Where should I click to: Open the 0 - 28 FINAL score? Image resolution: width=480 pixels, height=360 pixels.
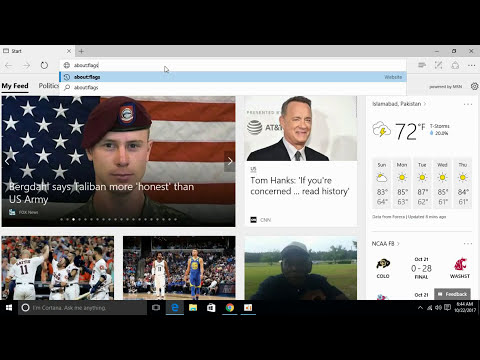click(x=421, y=268)
